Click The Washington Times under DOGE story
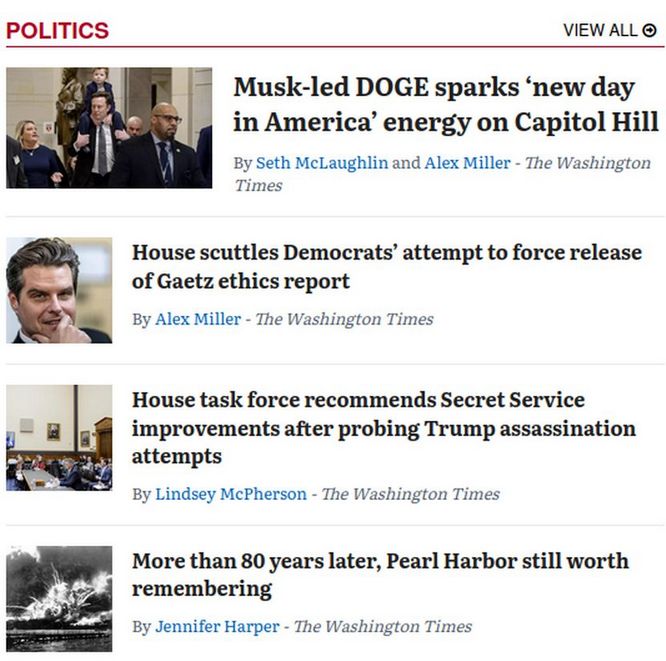666x661 pixels. click(590, 163)
